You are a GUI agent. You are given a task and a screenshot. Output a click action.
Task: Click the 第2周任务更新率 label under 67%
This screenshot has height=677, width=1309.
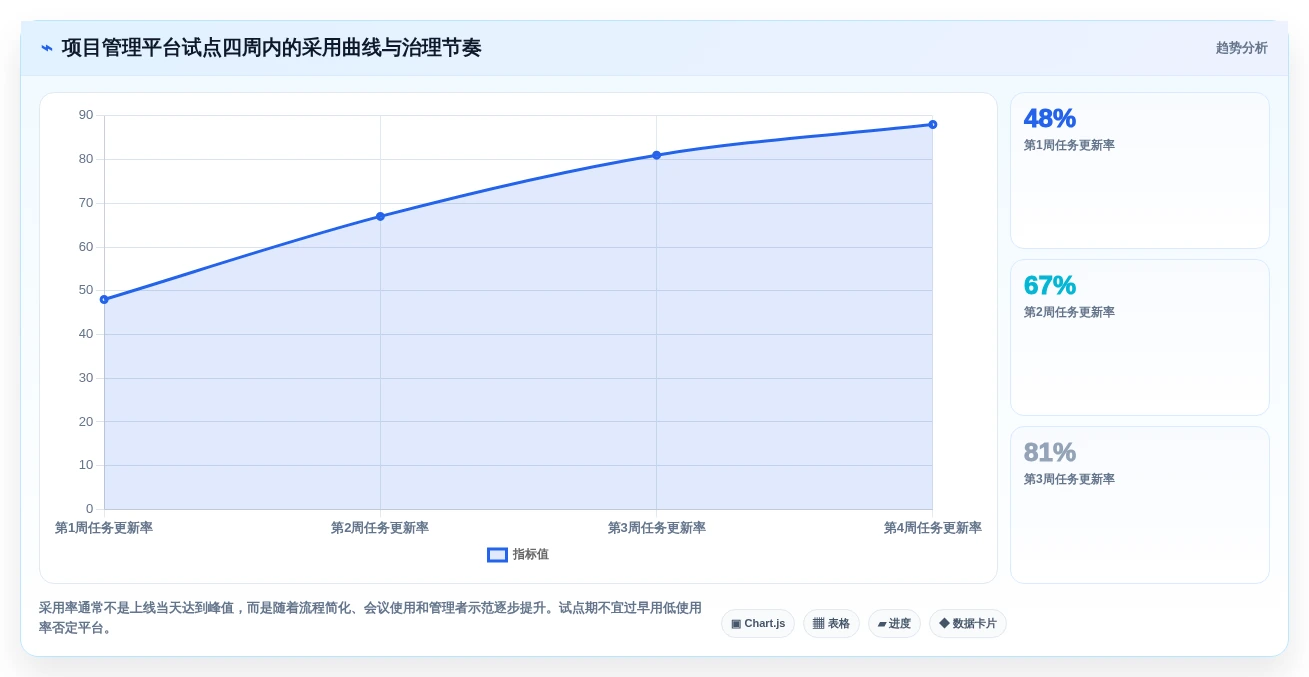pyautogui.click(x=1069, y=312)
